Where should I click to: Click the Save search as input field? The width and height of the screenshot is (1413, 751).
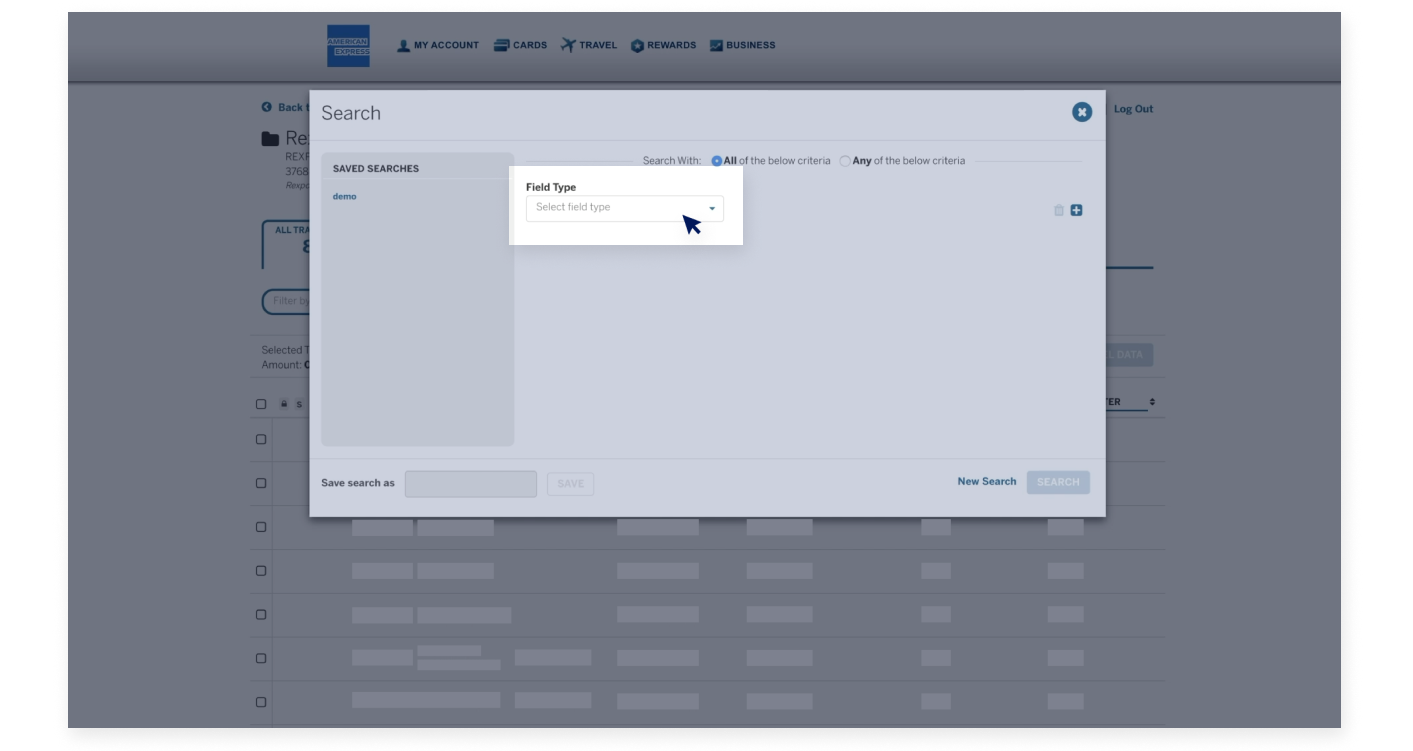click(470, 483)
